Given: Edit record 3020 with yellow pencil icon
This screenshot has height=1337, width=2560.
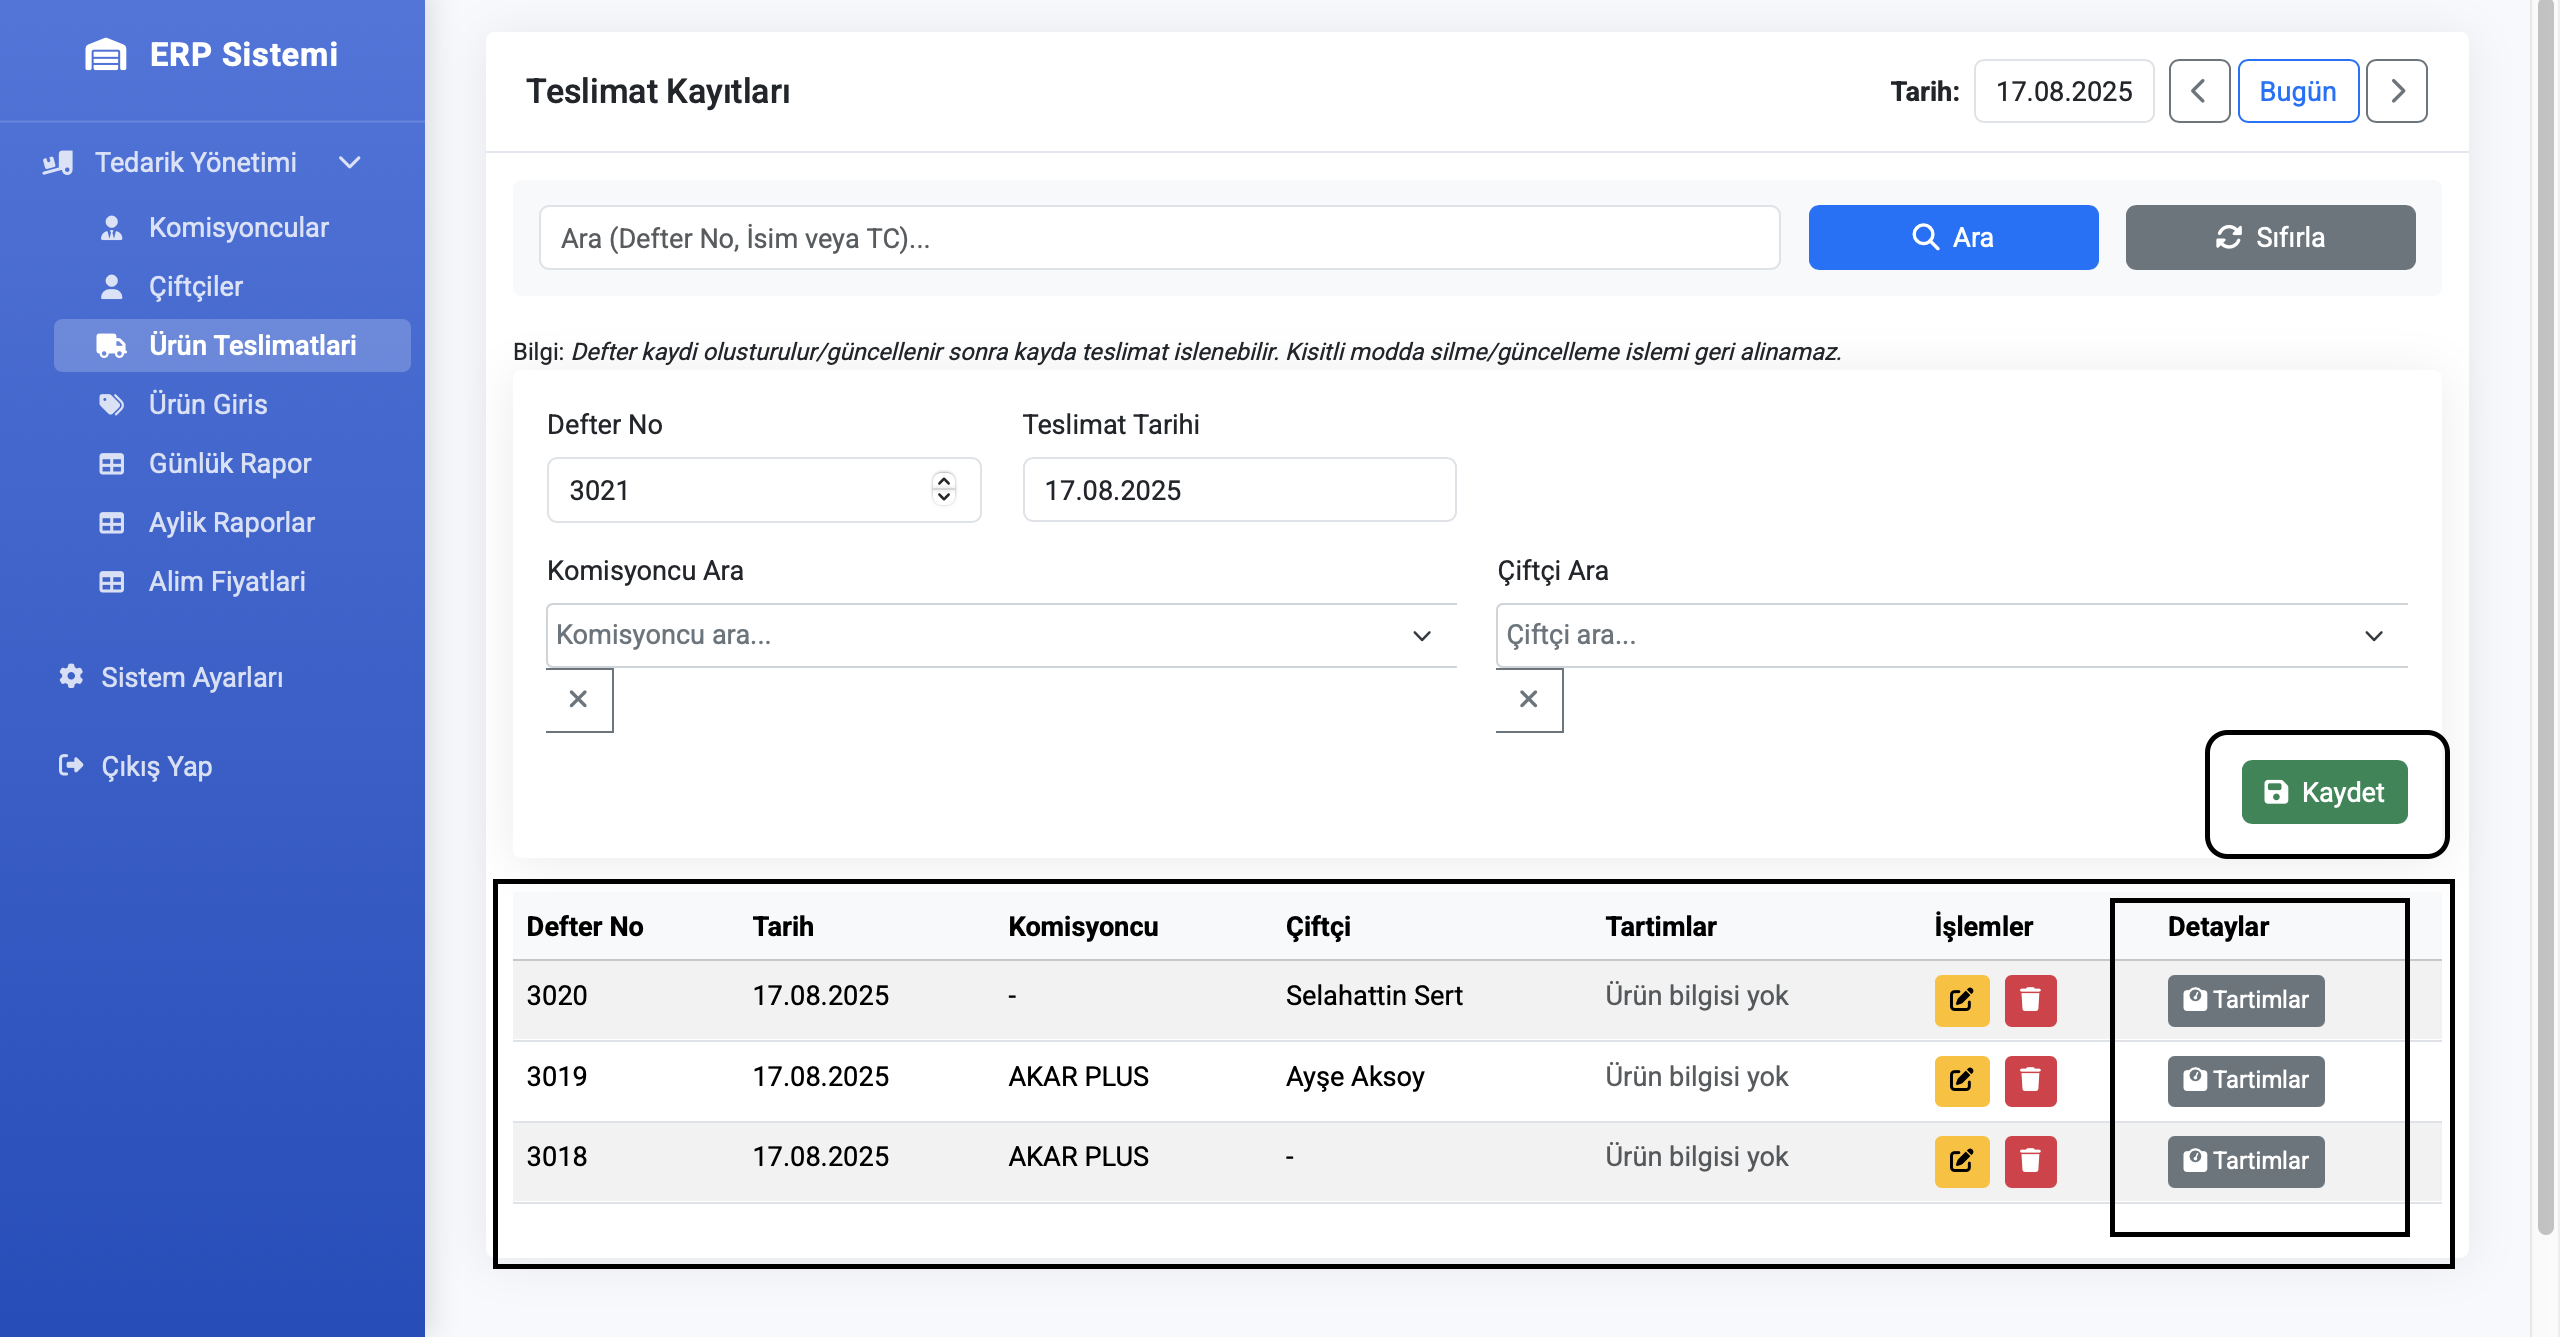Looking at the screenshot, I should (1962, 1000).
